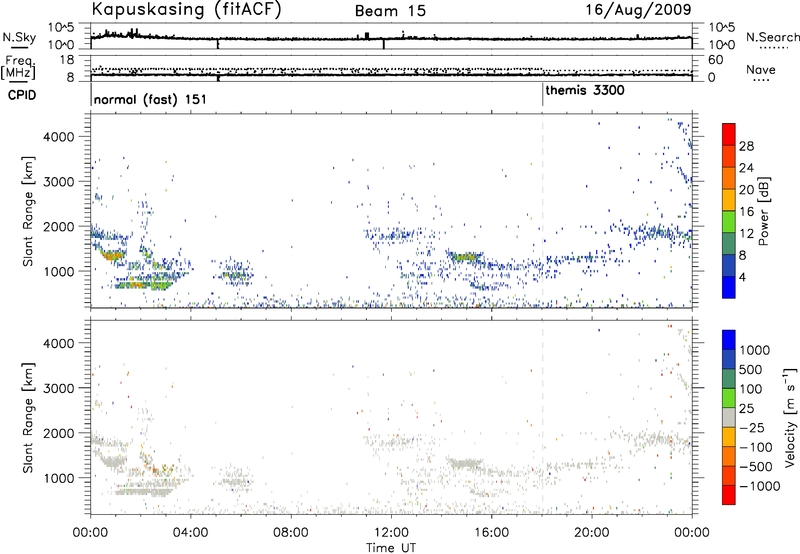
Task: Click the '-100' label on Velocity color bar
Action: (x=756, y=447)
